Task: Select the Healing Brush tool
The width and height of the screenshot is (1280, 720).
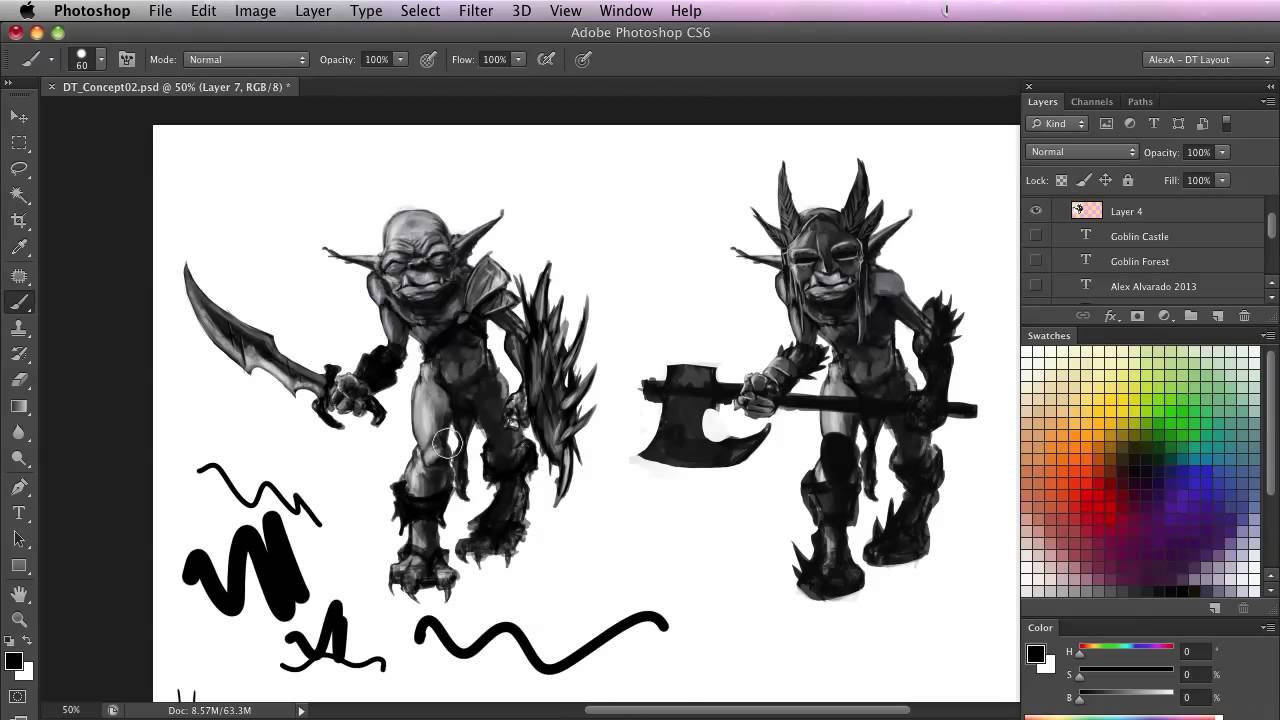Action: 19,276
